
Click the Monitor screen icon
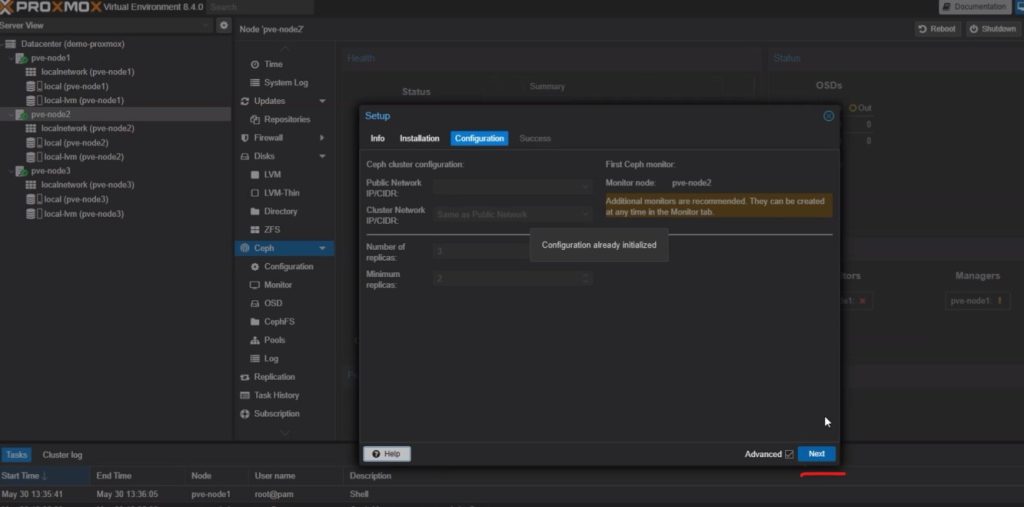[x=255, y=285]
